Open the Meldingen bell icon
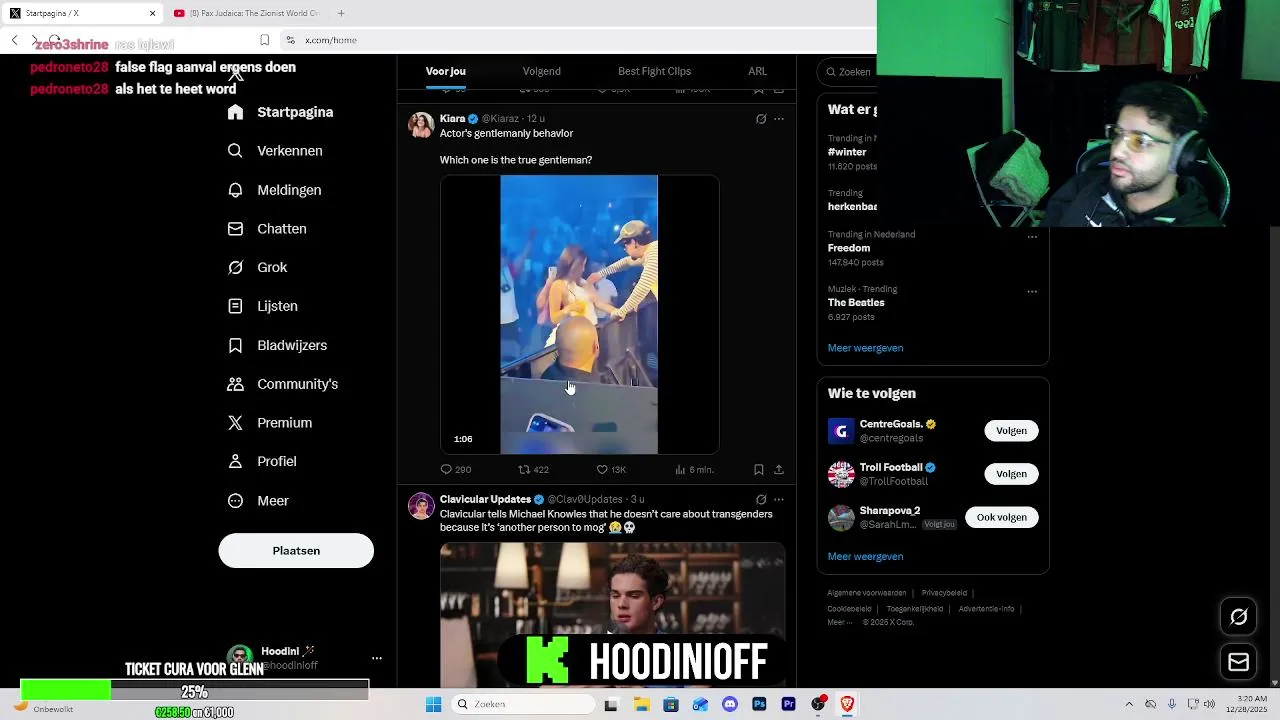1280x720 pixels. (235, 190)
